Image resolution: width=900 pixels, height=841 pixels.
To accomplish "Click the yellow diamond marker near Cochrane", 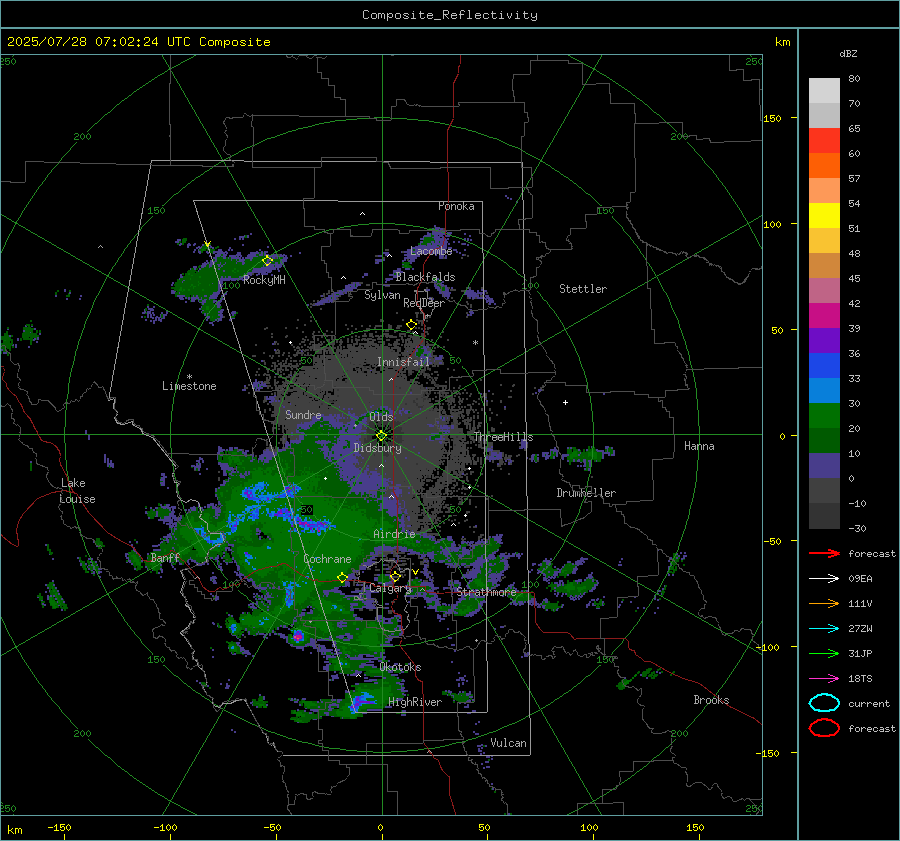I will point(343,577).
